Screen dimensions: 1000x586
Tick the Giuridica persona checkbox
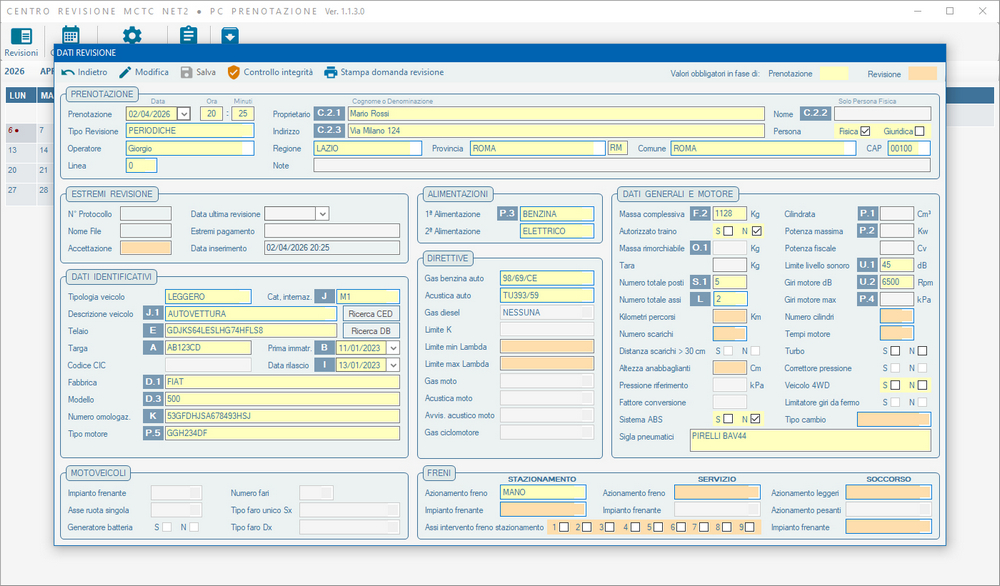[x=919, y=131]
